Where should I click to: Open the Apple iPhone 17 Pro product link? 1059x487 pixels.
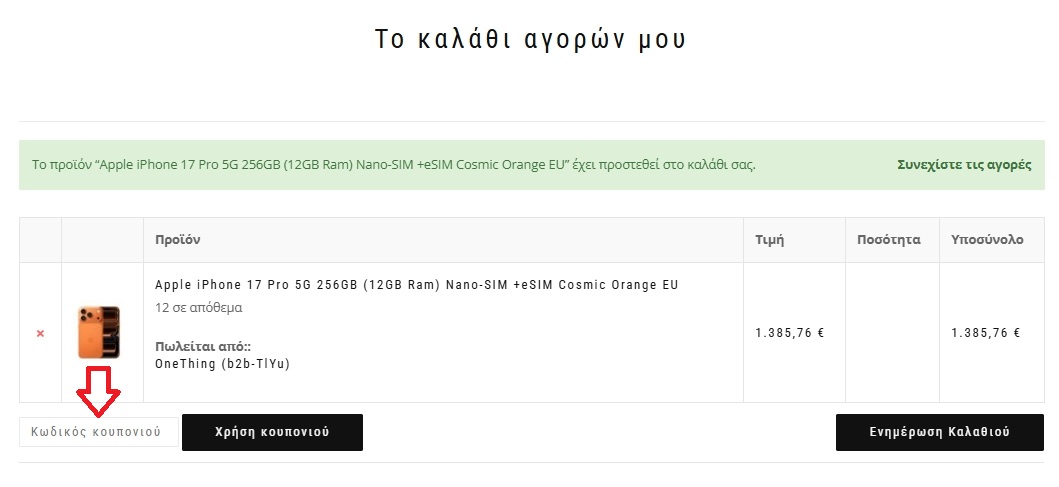tap(416, 285)
